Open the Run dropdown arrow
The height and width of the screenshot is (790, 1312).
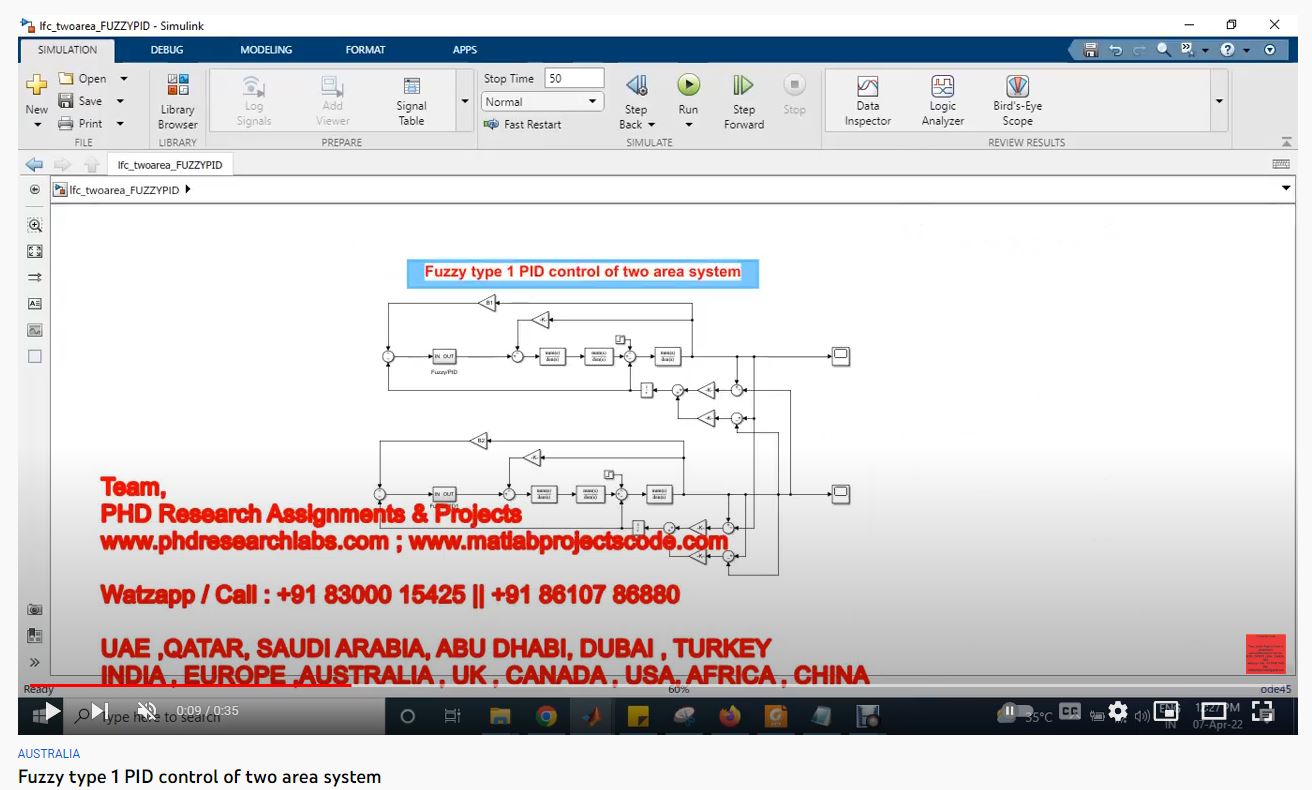tap(688, 125)
